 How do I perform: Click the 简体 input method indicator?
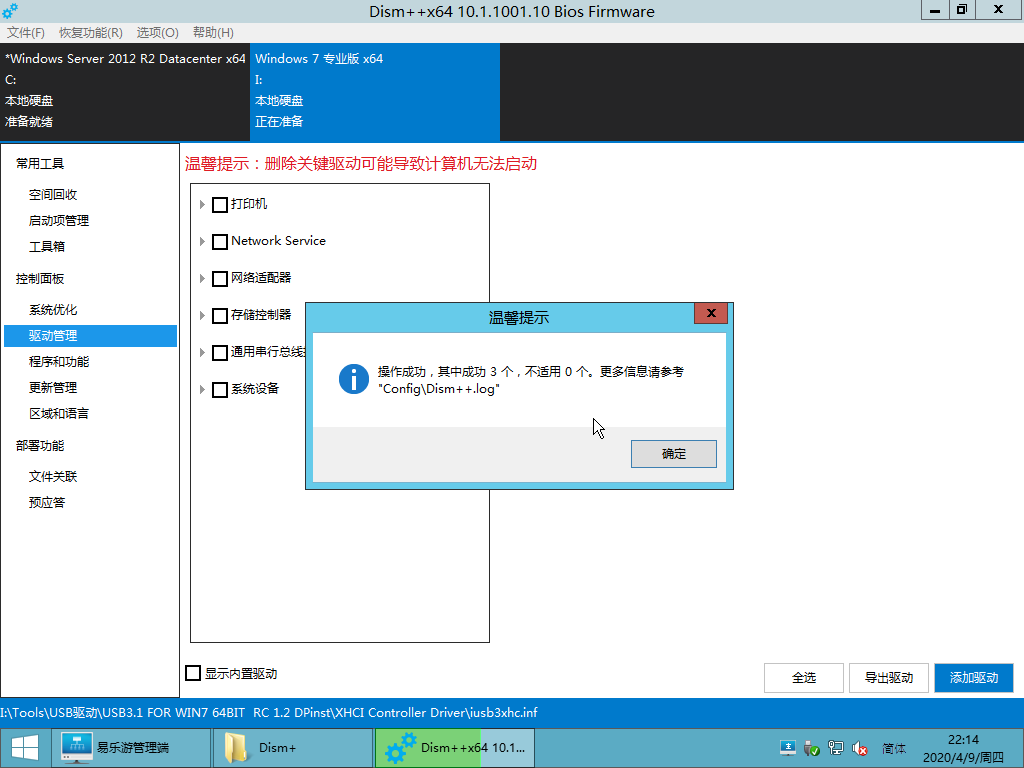tap(894, 748)
